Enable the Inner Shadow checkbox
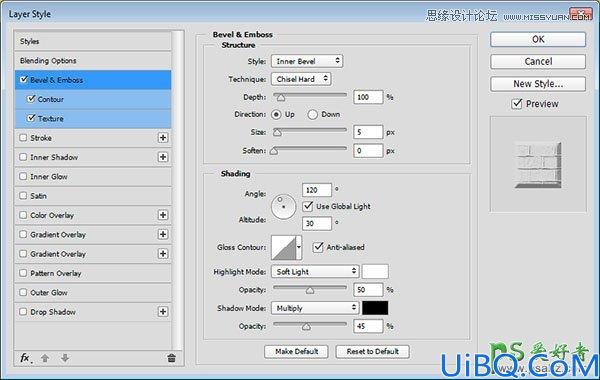600x380 pixels. (23, 157)
